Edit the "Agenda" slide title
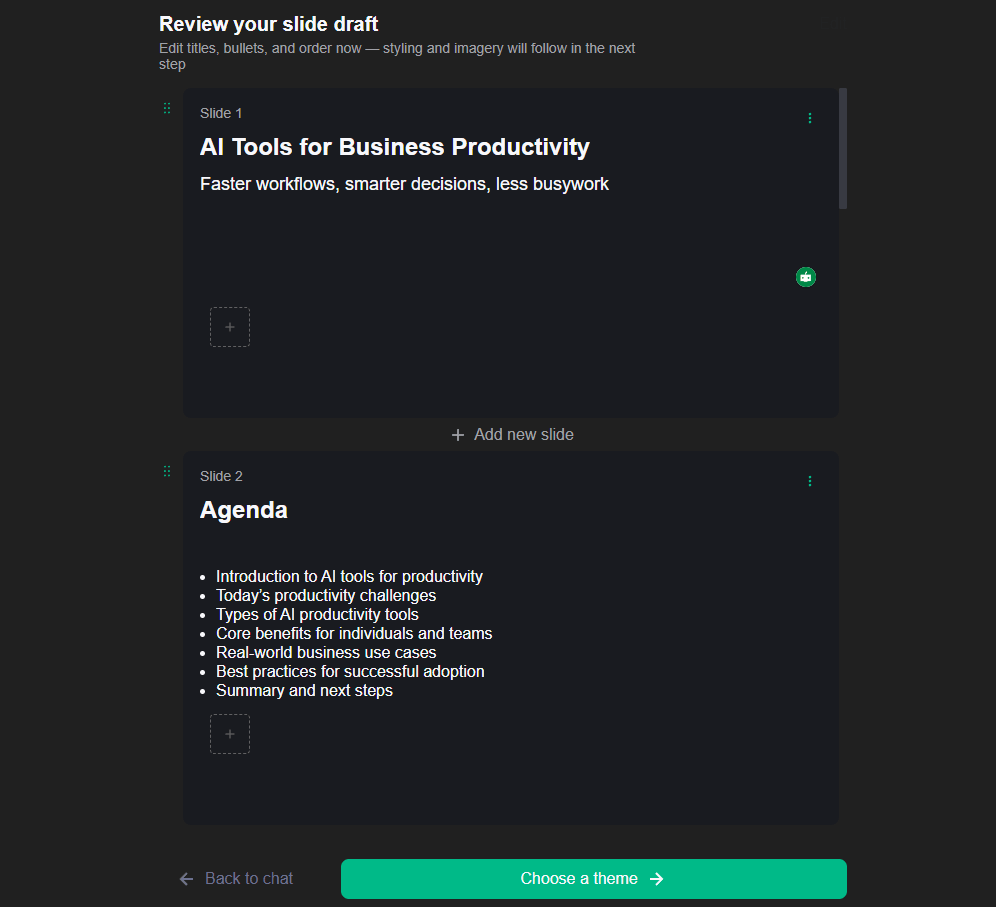The image size is (996, 907). (244, 510)
